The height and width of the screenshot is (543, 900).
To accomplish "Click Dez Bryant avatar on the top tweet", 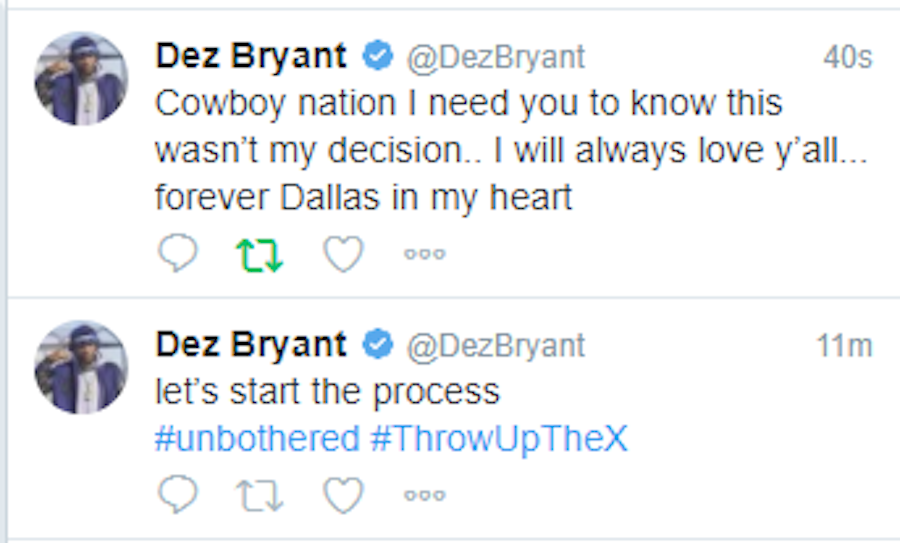I will [81, 78].
